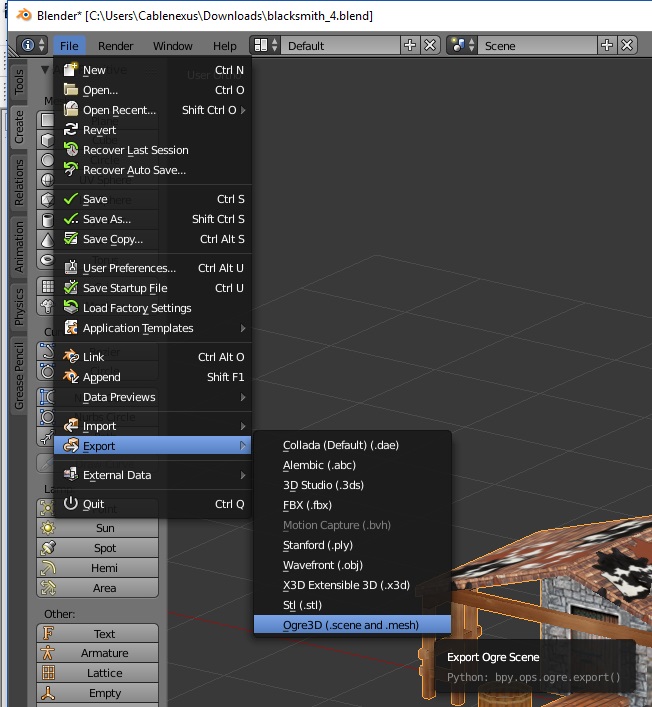Choose Revert from File menu
This screenshot has height=707, width=652.
coord(153,130)
